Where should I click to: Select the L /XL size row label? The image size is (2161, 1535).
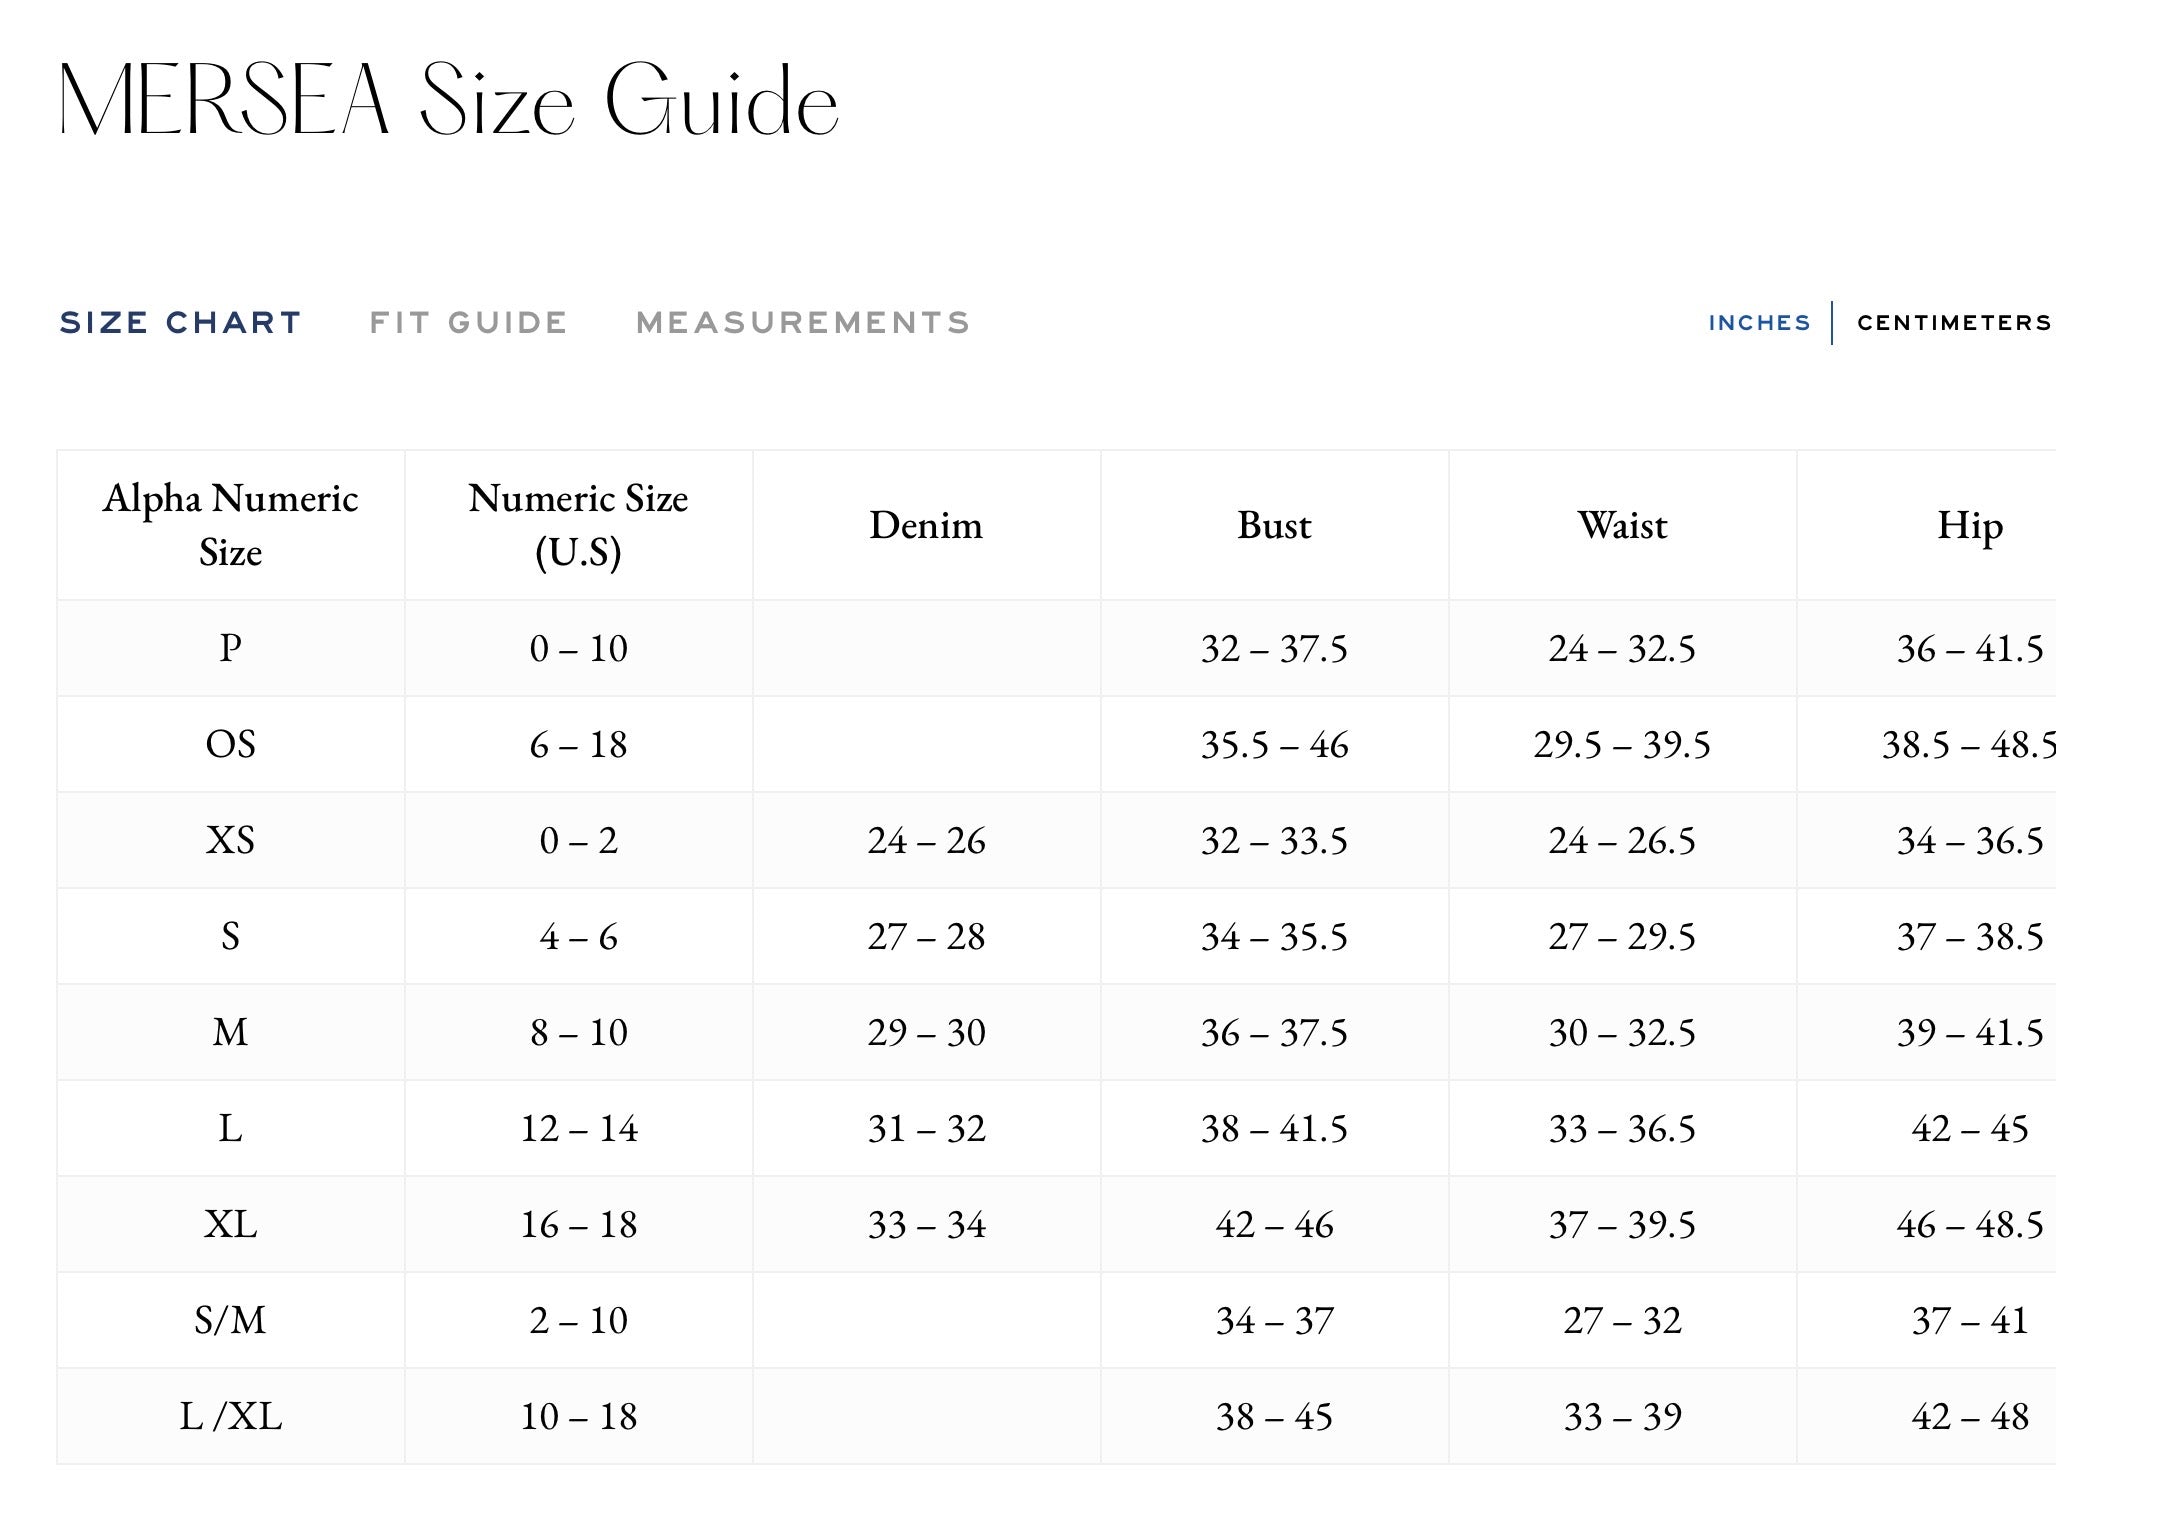(x=231, y=1416)
